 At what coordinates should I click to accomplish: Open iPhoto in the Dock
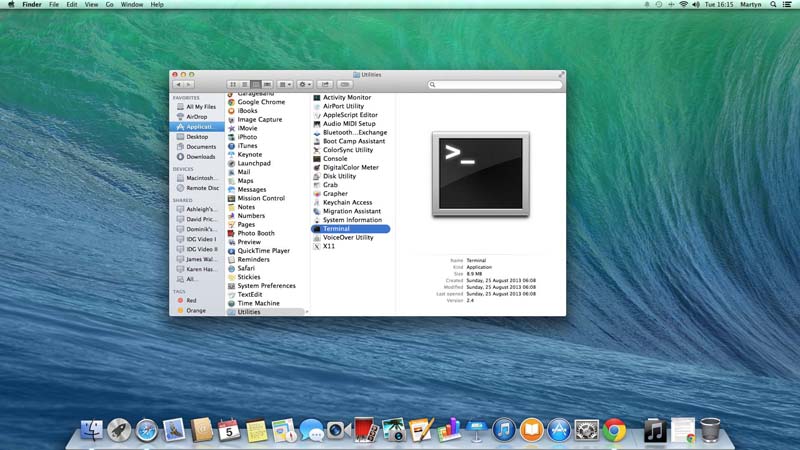click(x=393, y=430)
